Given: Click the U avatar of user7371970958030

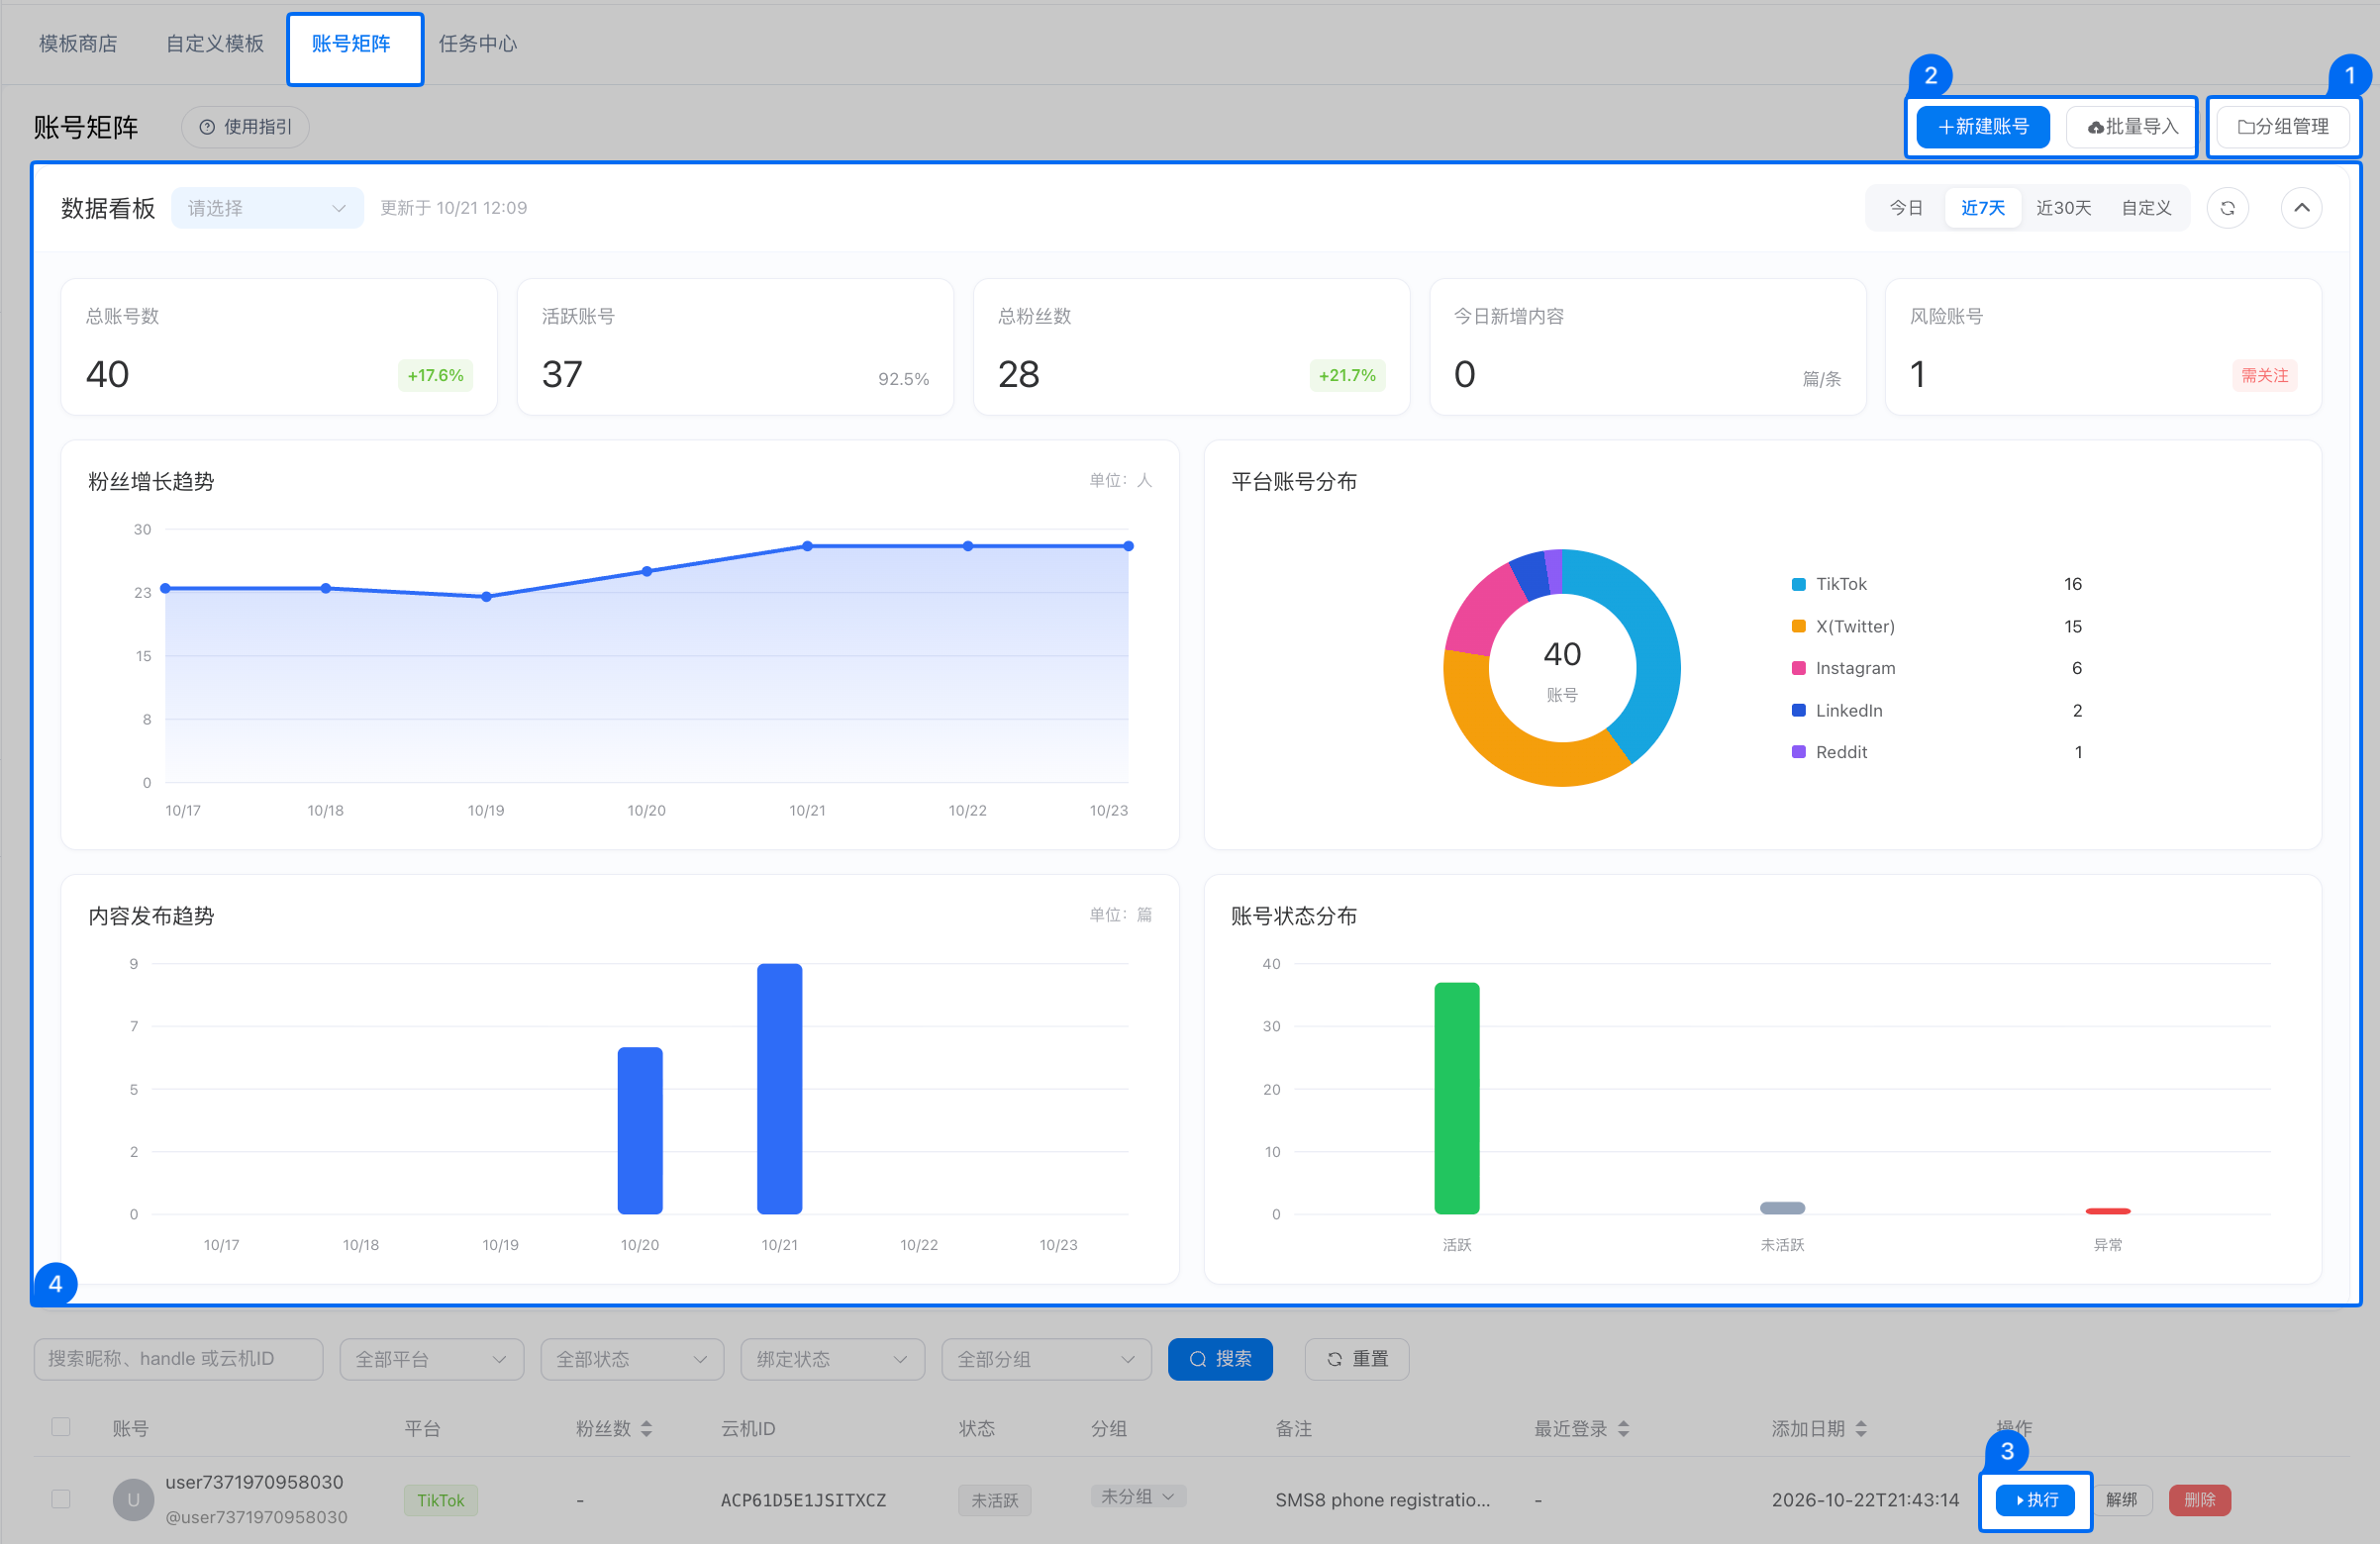Looking at the screenshot, I should pos(133,1499).
